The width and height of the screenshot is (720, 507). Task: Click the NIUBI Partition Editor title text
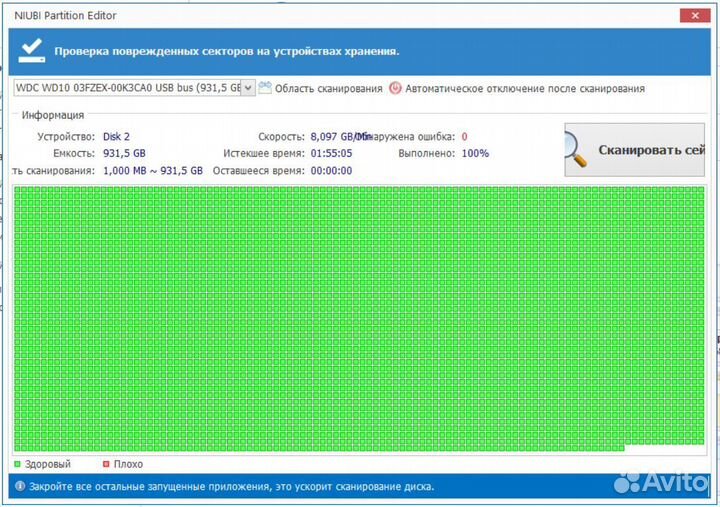pos(65,16)
